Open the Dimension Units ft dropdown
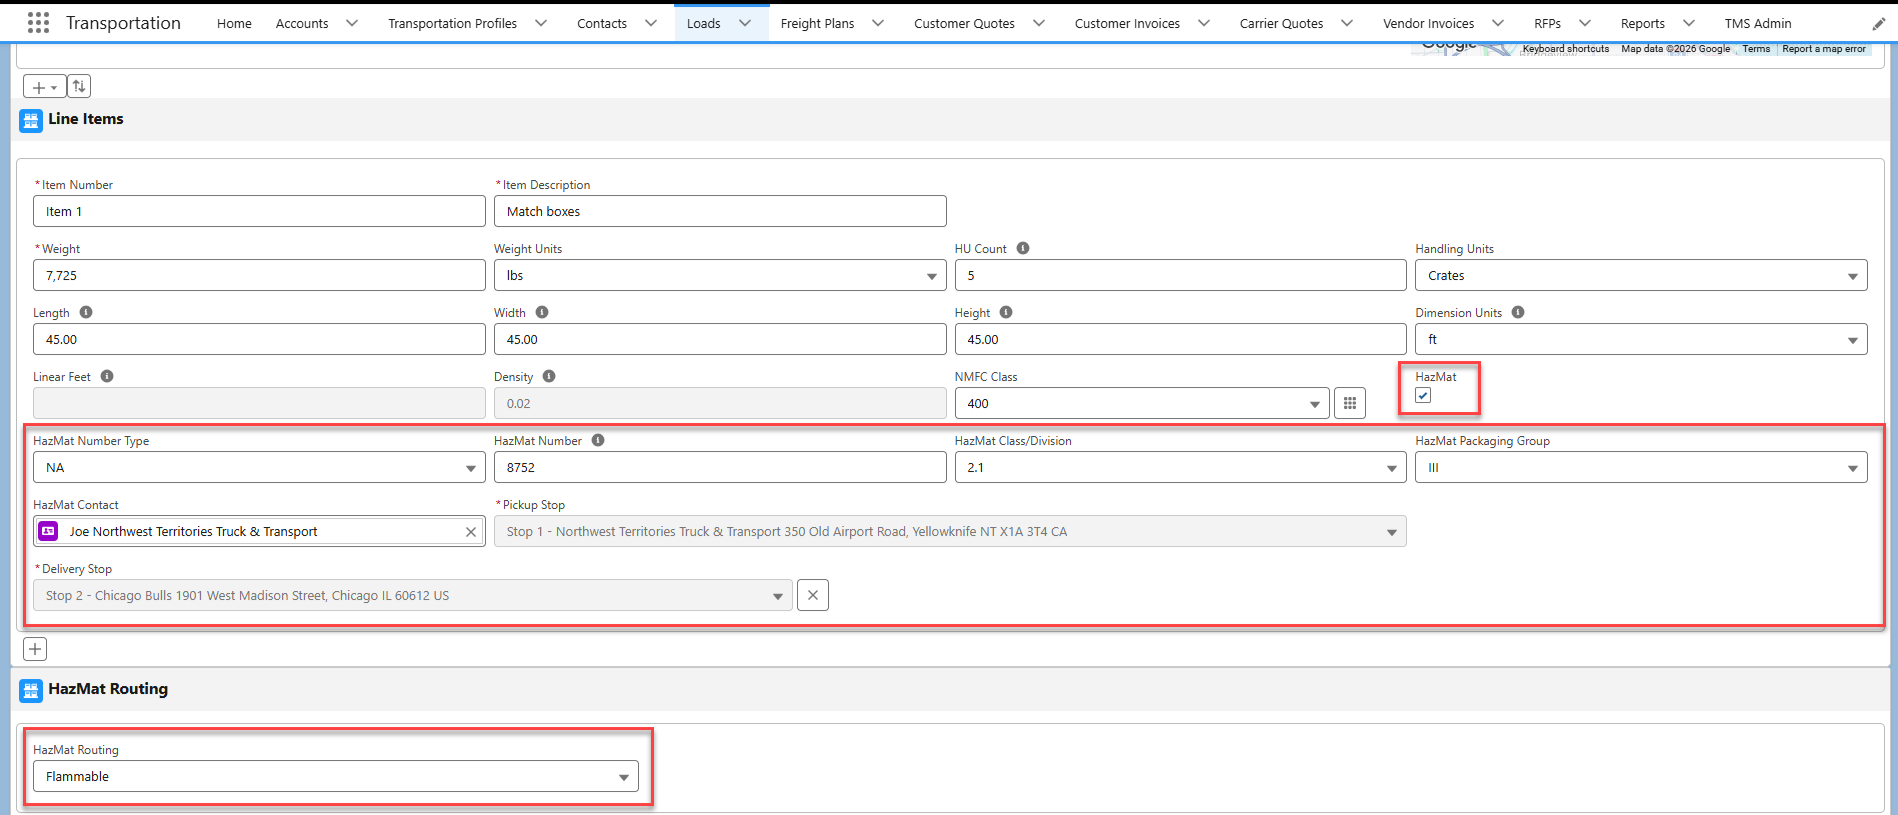 pyautogui.click(x=1641, y=339)
